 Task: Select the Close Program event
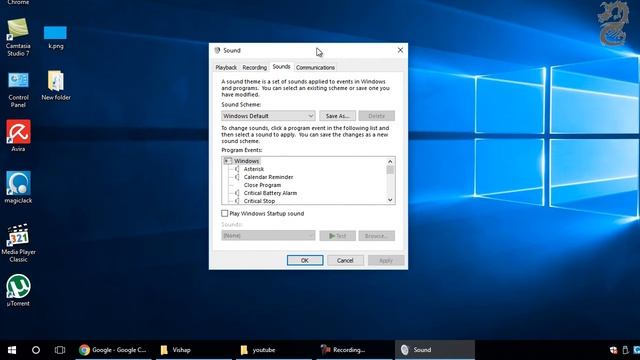[262, 185]
